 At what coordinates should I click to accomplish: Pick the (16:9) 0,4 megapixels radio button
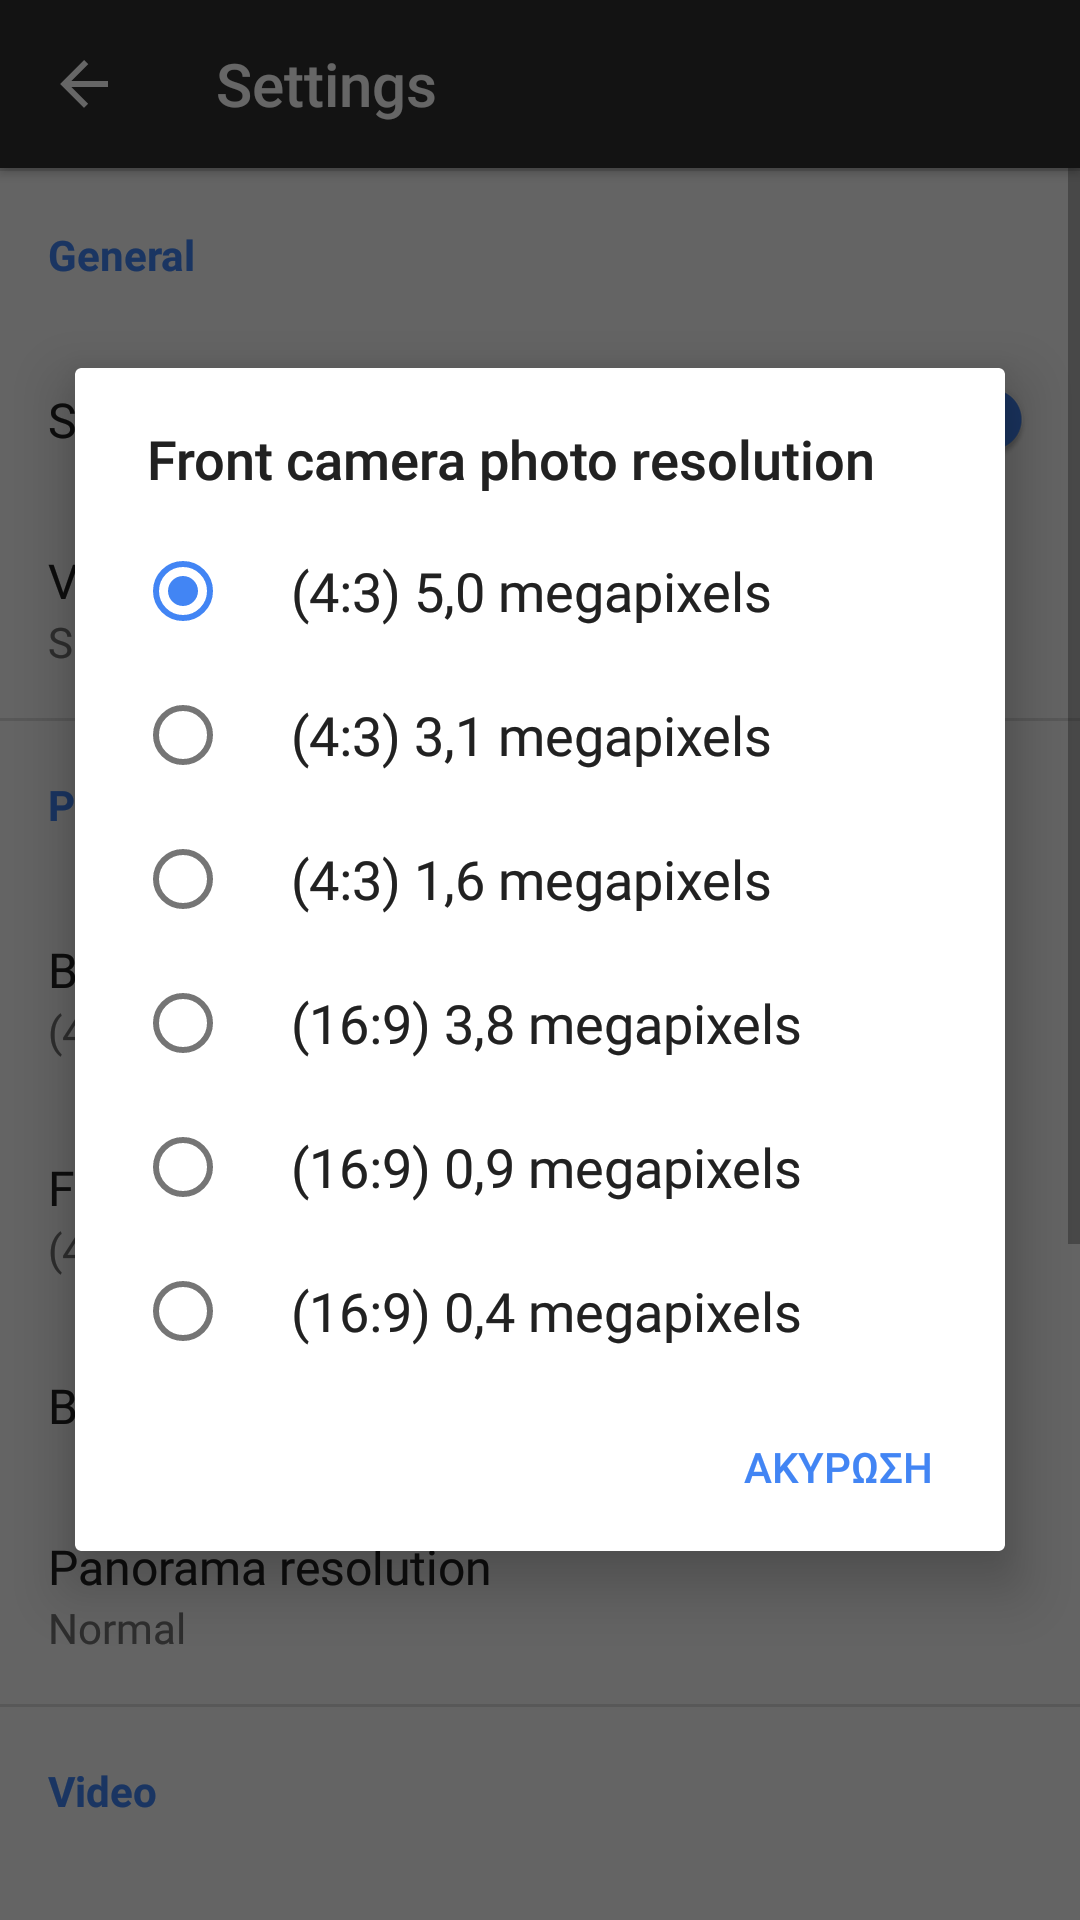183,1311
